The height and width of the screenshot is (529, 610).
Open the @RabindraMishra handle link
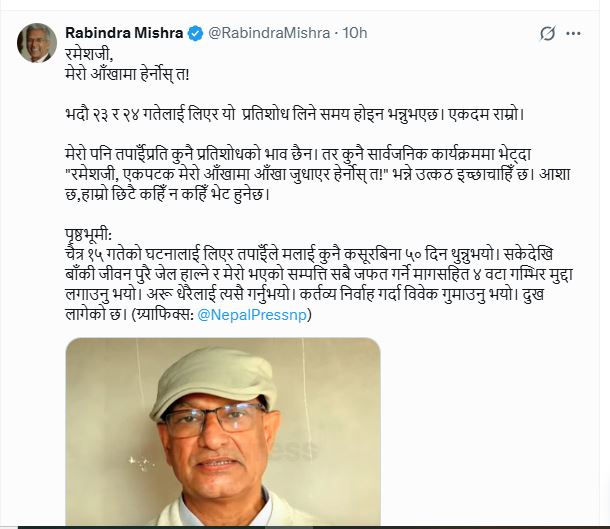(x=269, y=33)
